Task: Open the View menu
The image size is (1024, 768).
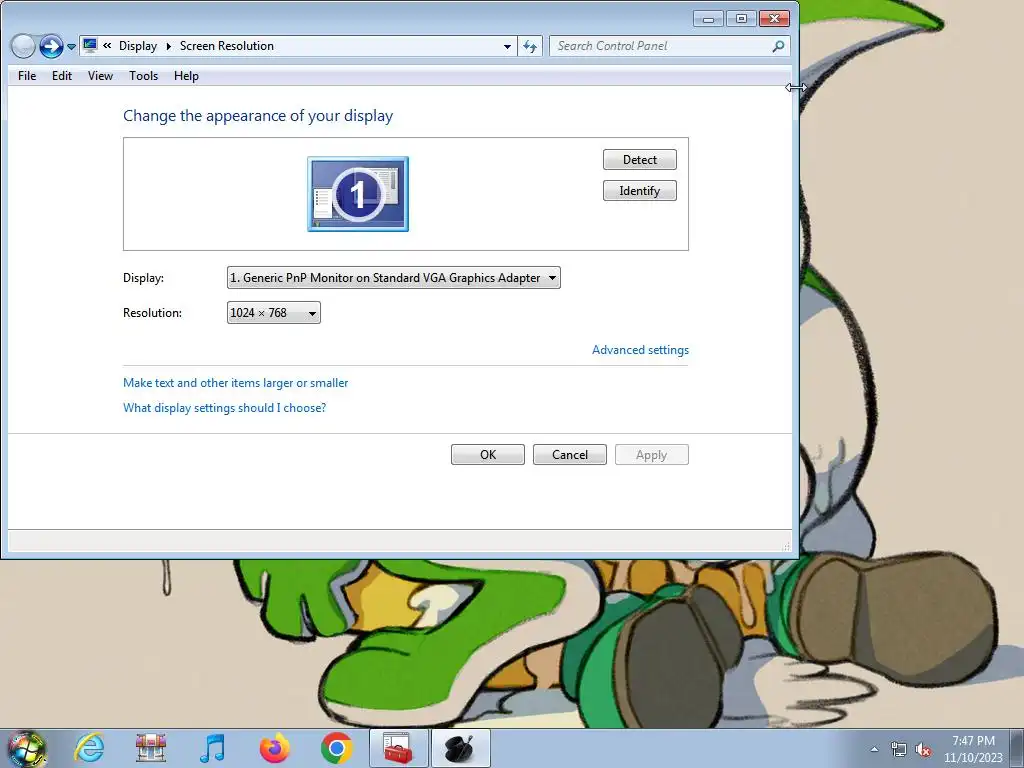Action: pos(101,76)
